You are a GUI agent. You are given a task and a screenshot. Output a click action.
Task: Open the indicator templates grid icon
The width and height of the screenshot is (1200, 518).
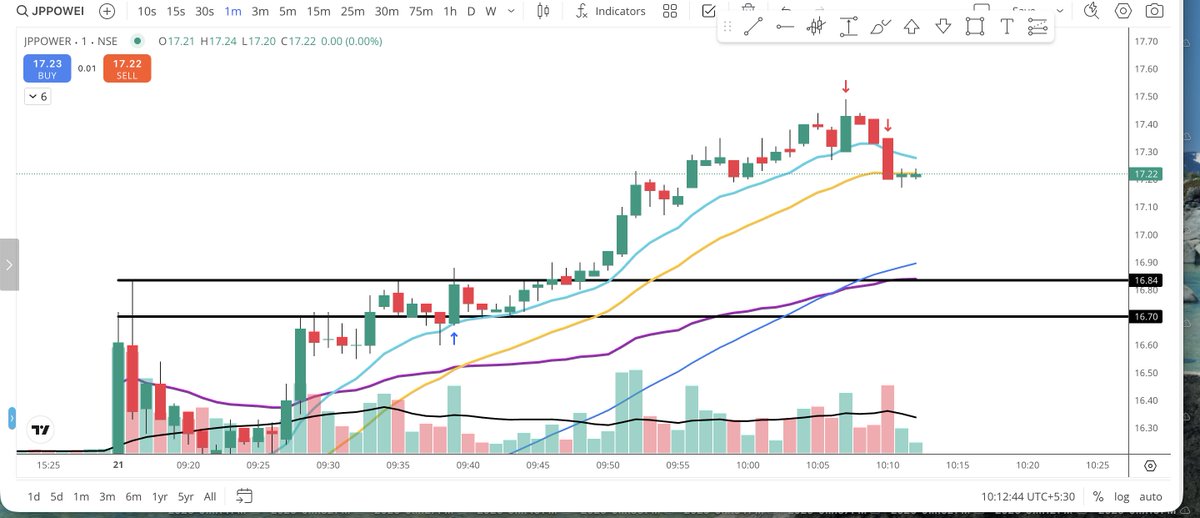click(670, 11)
